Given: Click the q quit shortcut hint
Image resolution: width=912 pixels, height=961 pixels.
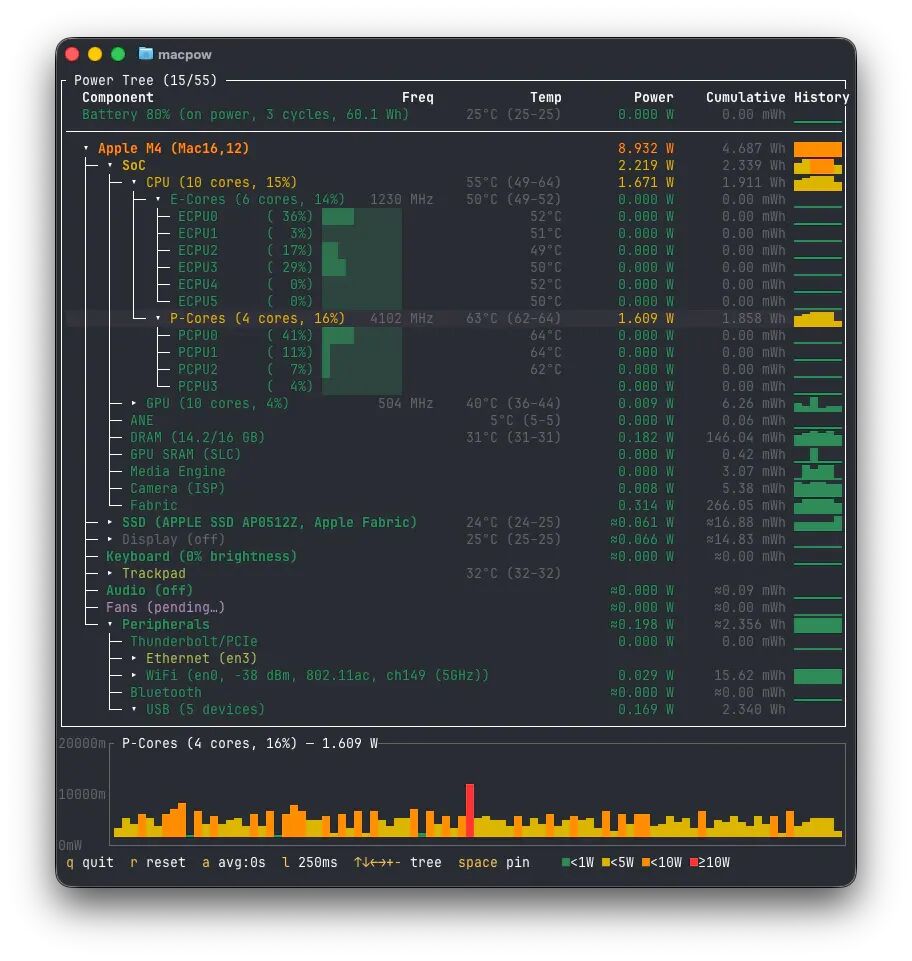Looking at the screenshot, I should pos(90,862).
